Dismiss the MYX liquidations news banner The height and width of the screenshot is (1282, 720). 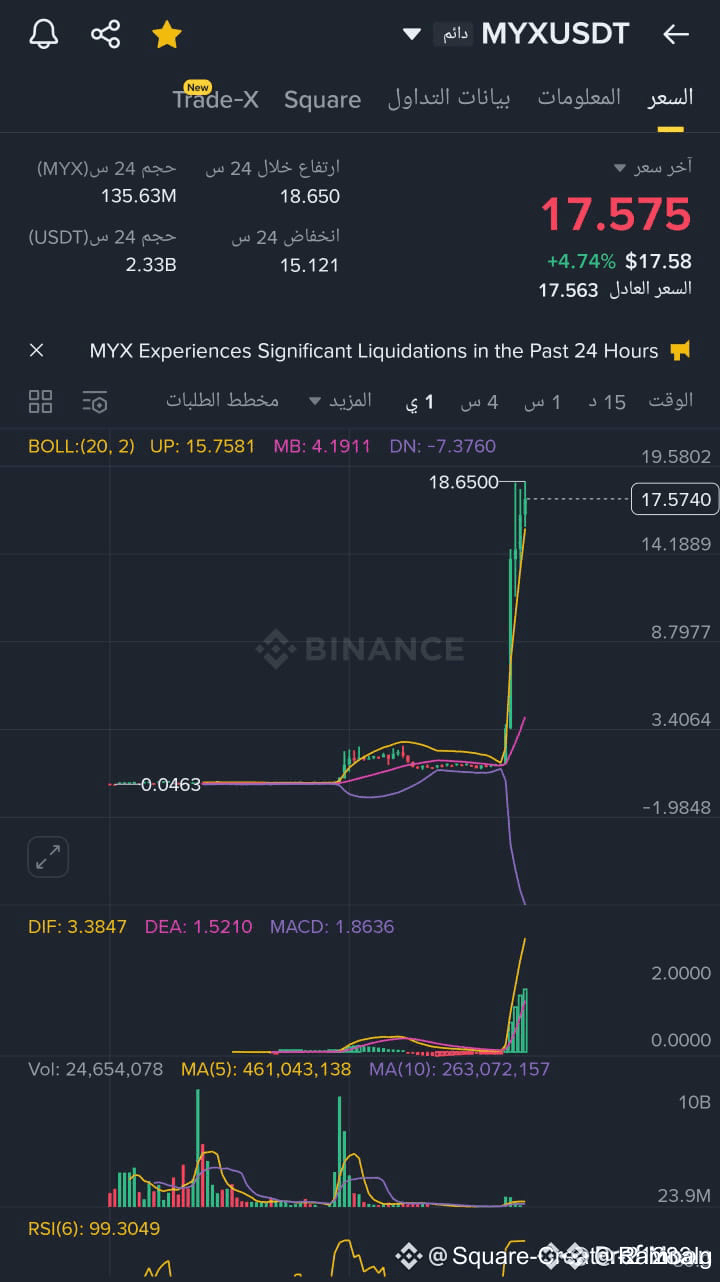37,351
